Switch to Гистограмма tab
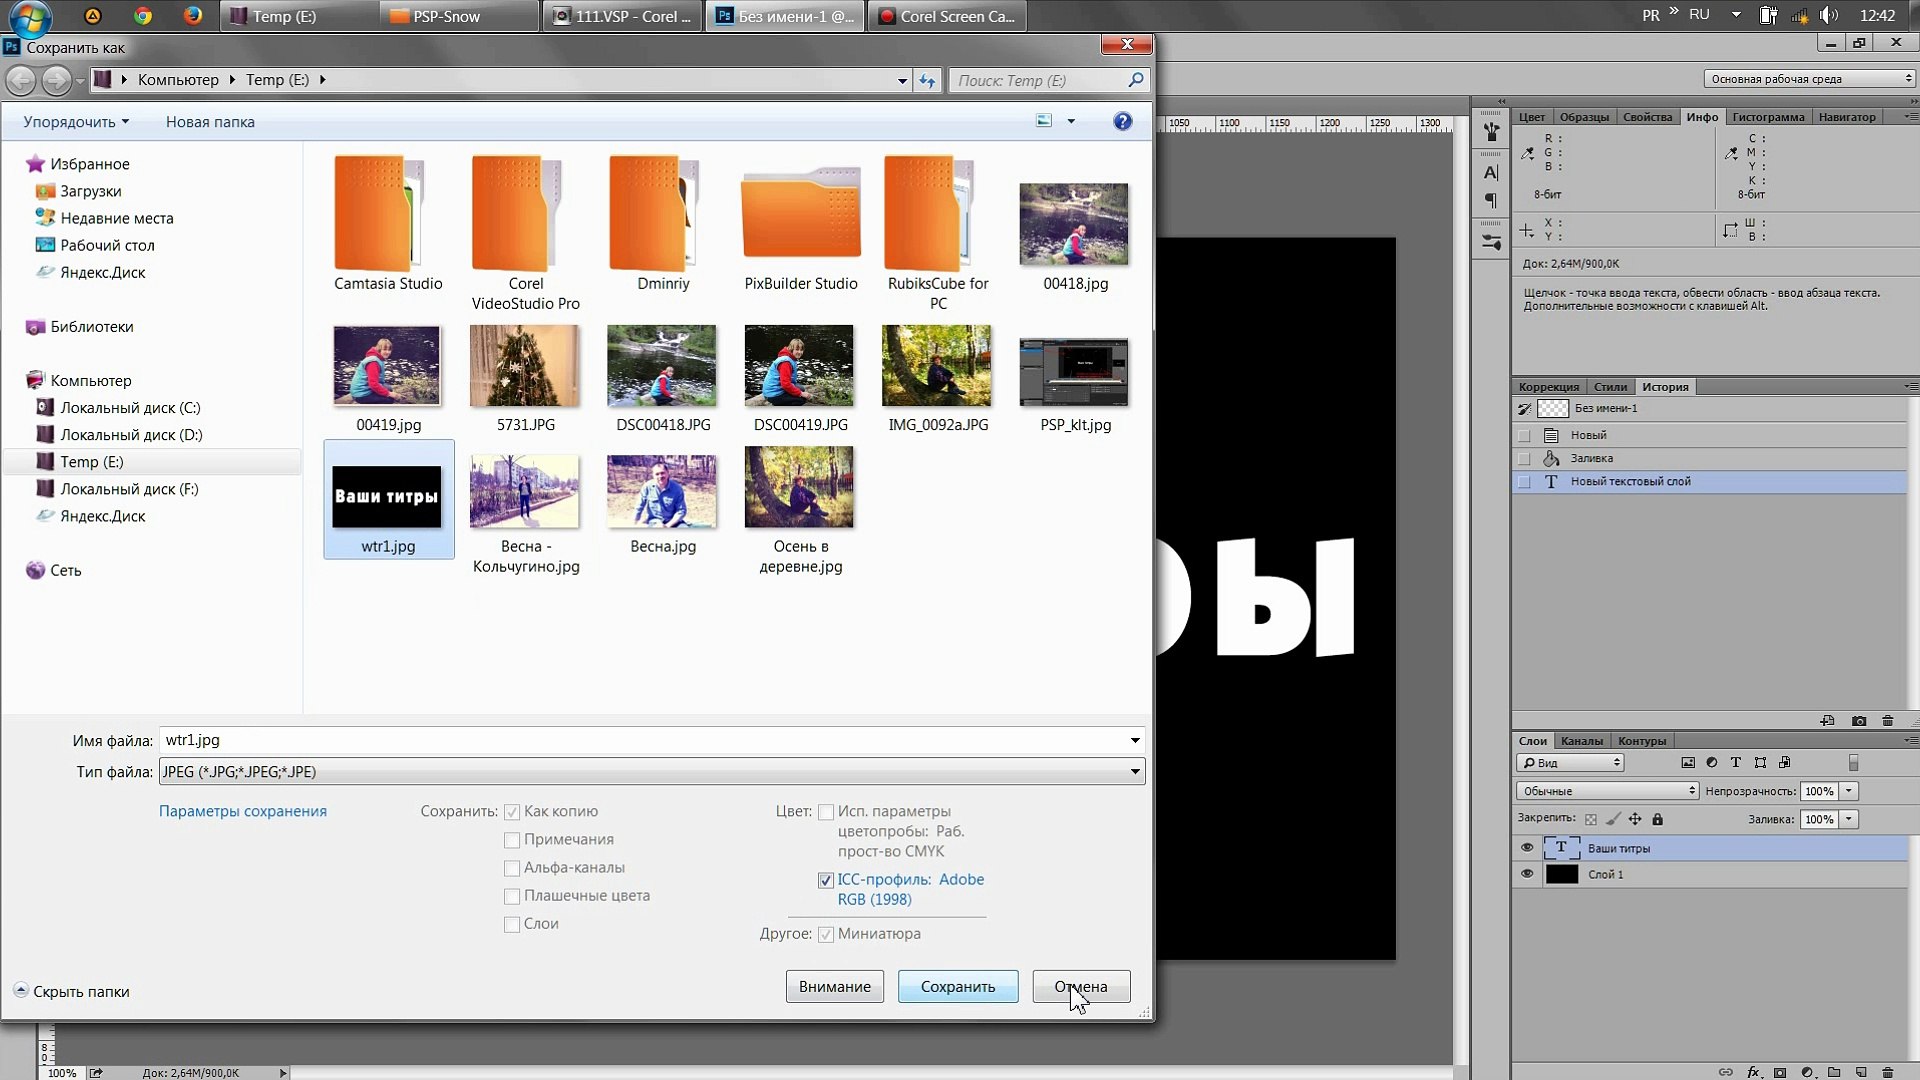Image resolution: width=1920 pixels, height=1080 pixels. pyautogui.click(x=1768, y=117)
